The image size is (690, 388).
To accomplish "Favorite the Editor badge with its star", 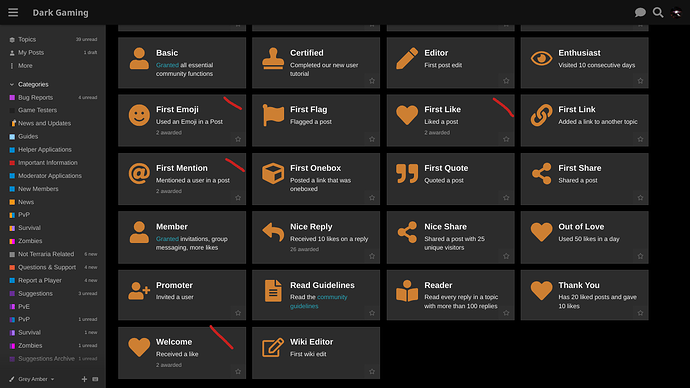I will point(506,81).
